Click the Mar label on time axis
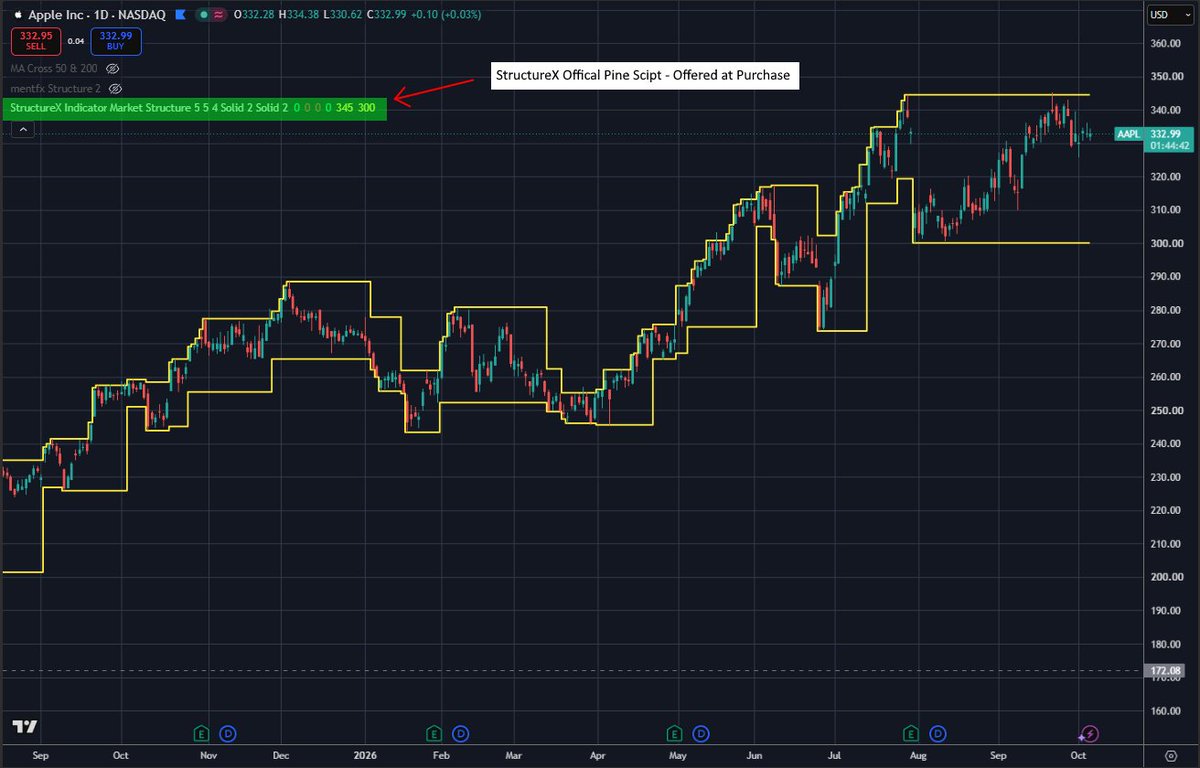 512,756
